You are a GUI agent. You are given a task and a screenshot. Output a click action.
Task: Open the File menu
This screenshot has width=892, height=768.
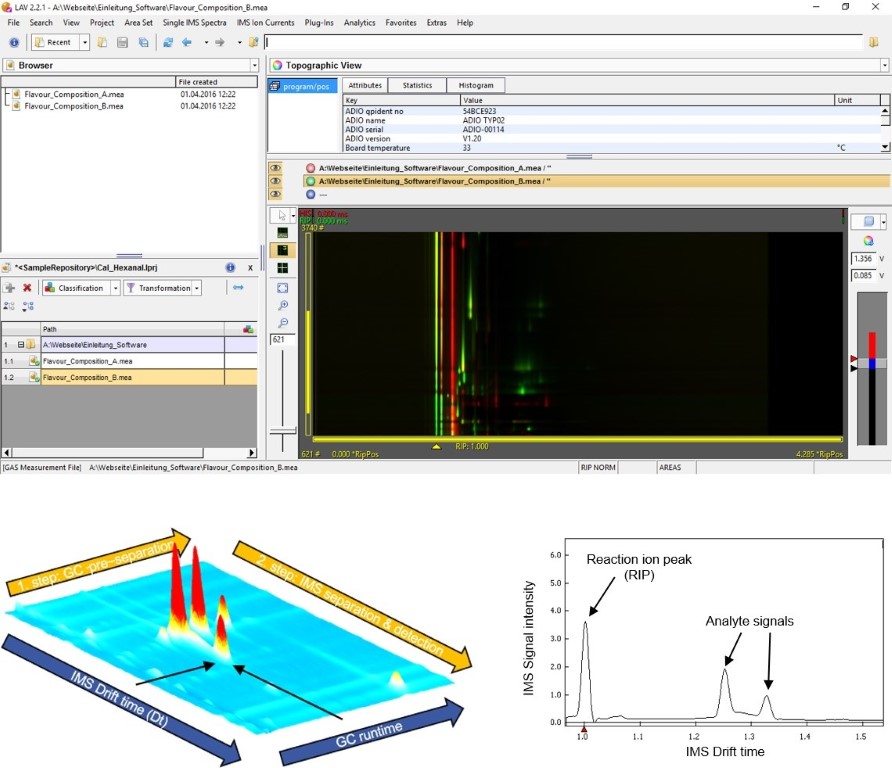14,23
